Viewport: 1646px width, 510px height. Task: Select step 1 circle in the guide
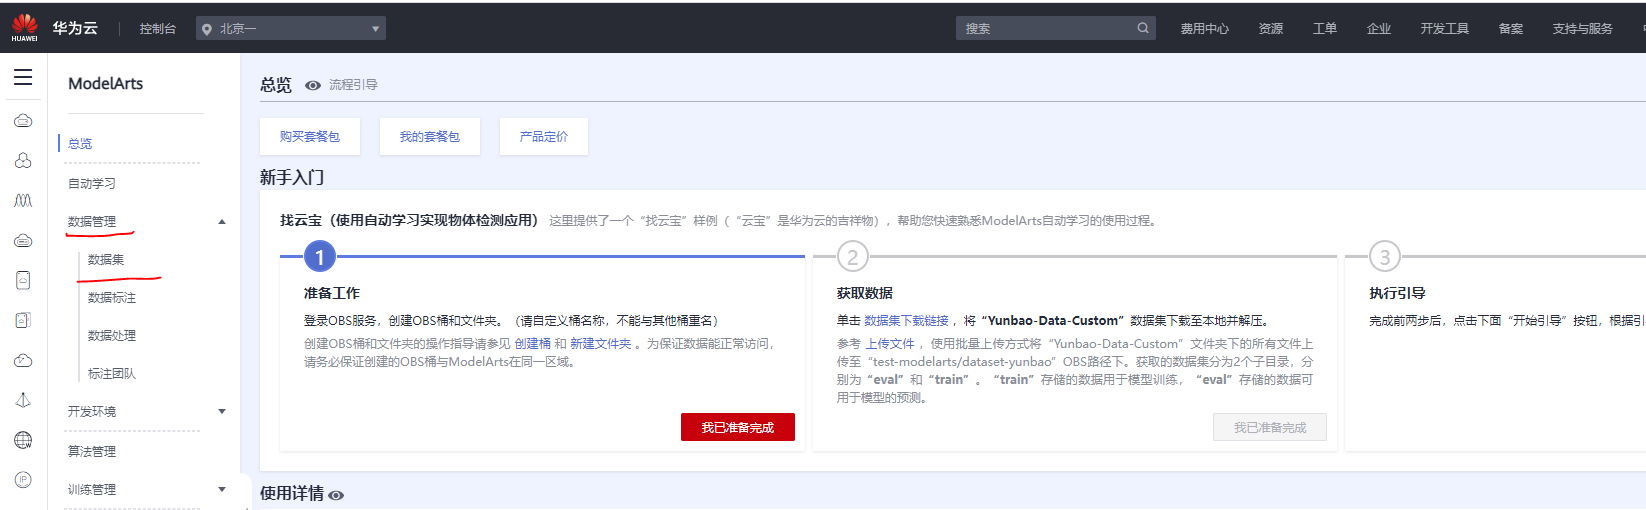point(320,257)
